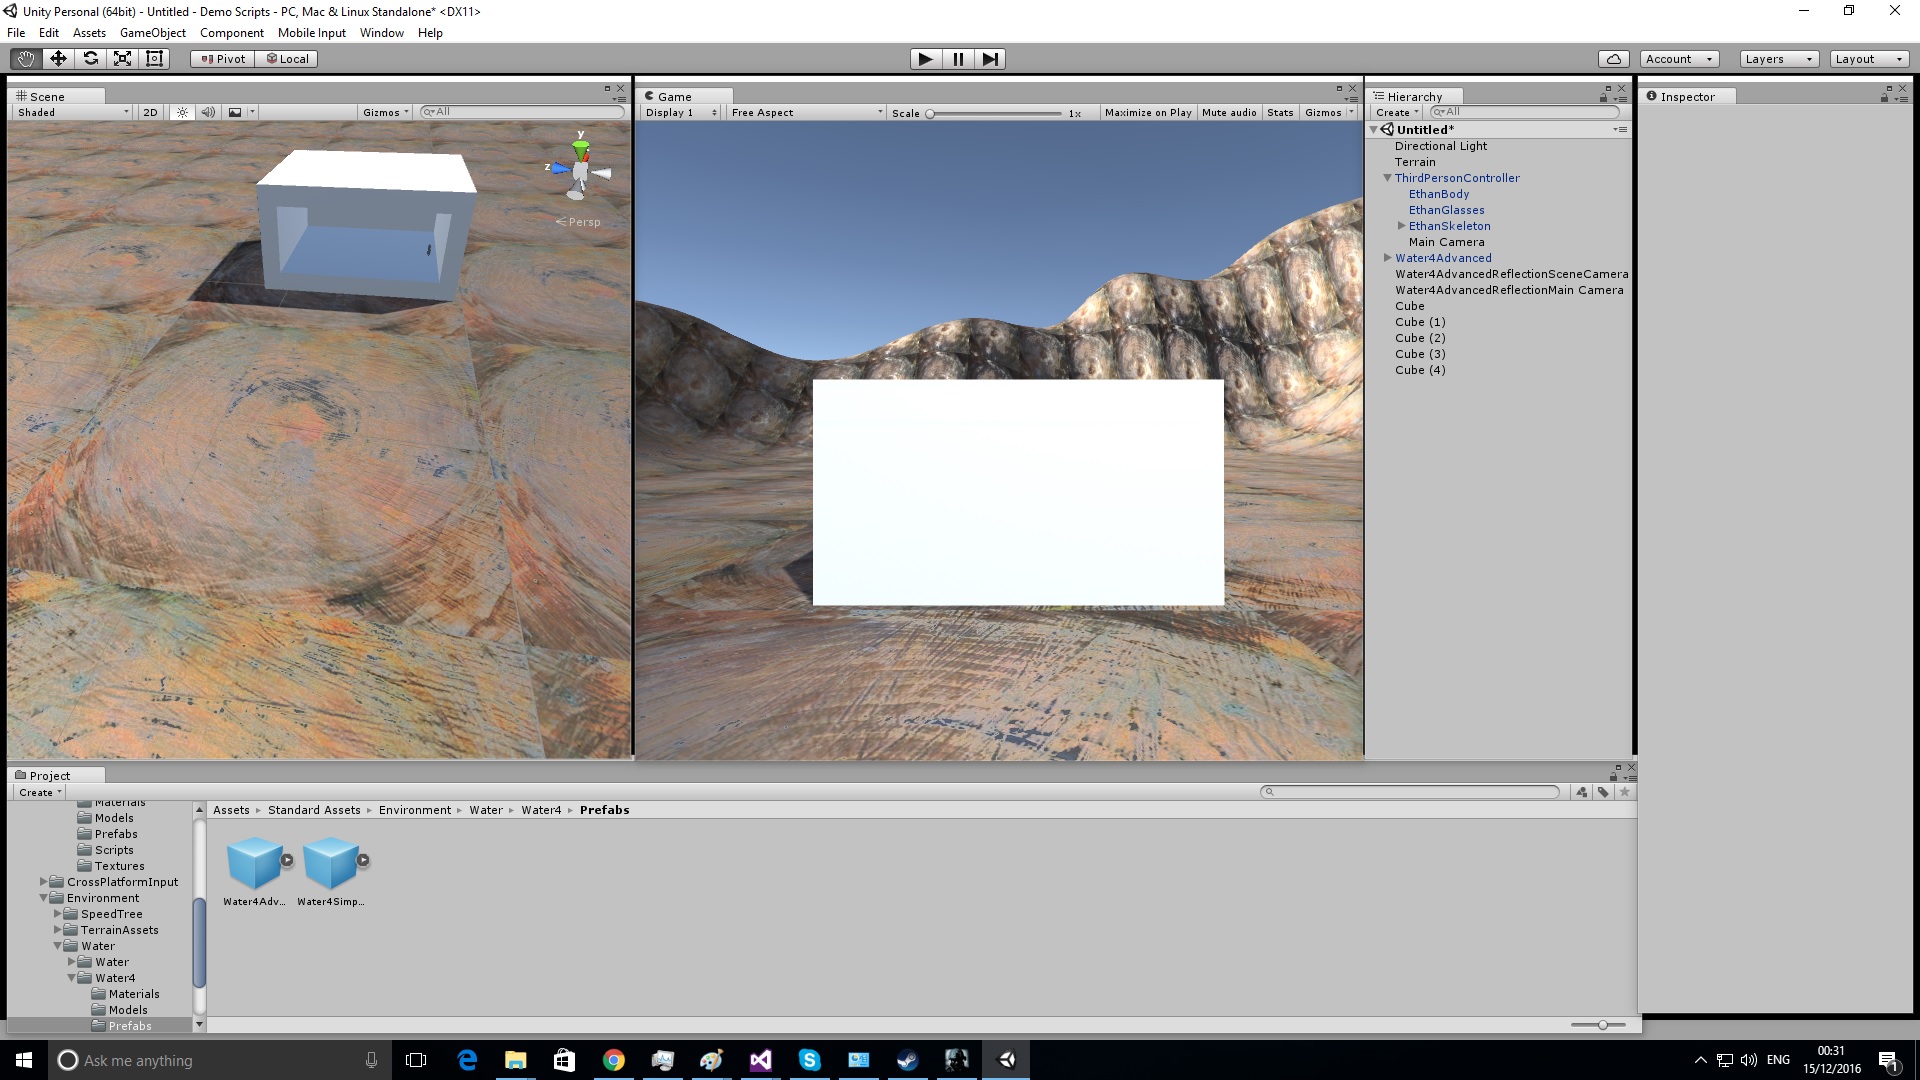
Task: Start Play mode with play button
Action: coord(926,59)
